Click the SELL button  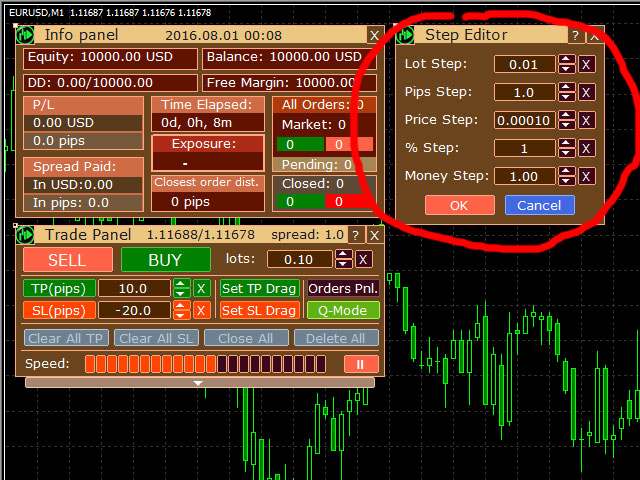[68, 260]
